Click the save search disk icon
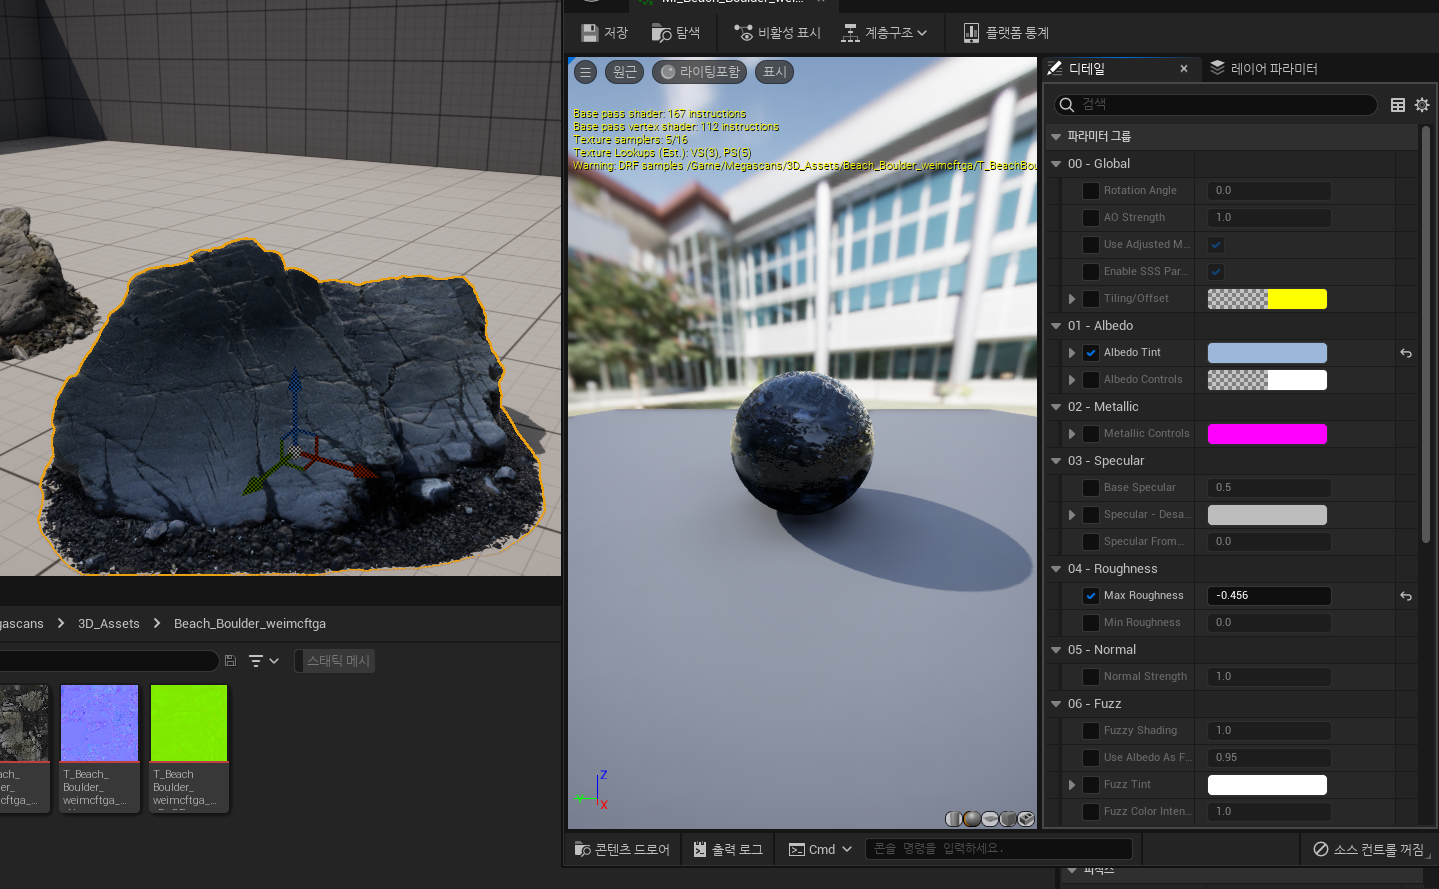Image resolution: width=1439 pixels, height=889 pixels. (230, 661)
